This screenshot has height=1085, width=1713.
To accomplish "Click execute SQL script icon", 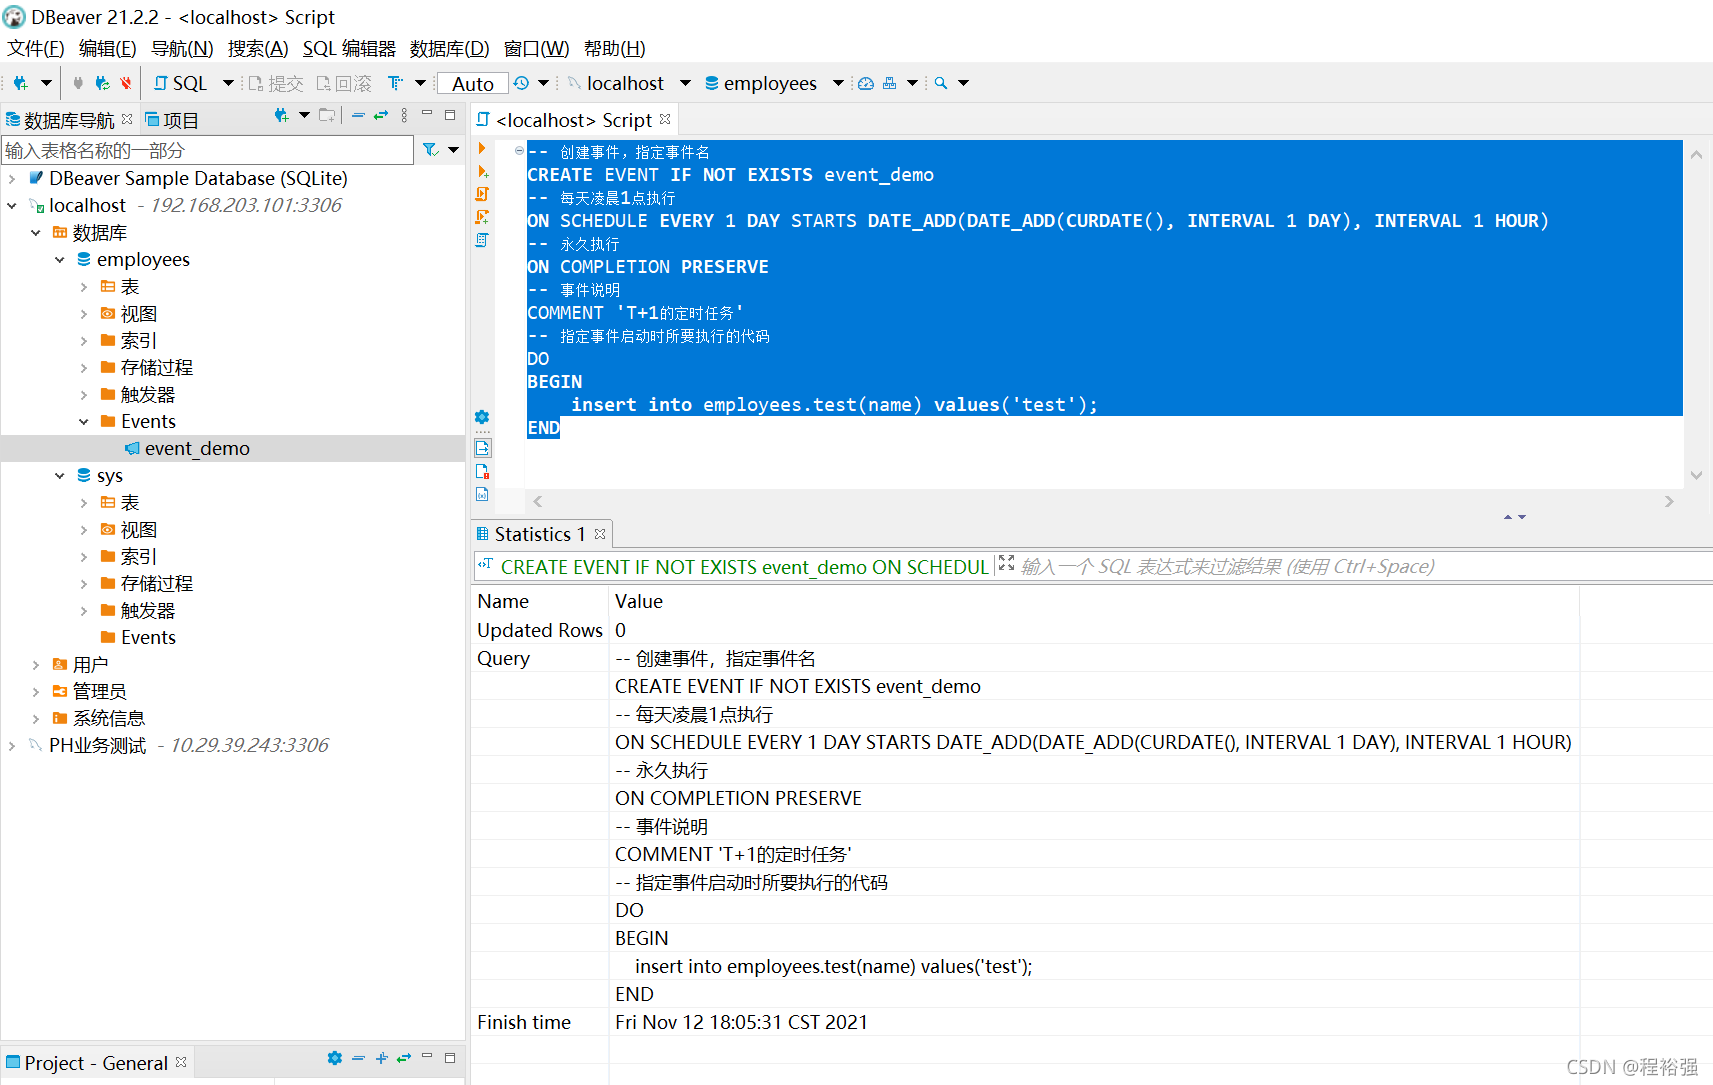I will (482, 194).
